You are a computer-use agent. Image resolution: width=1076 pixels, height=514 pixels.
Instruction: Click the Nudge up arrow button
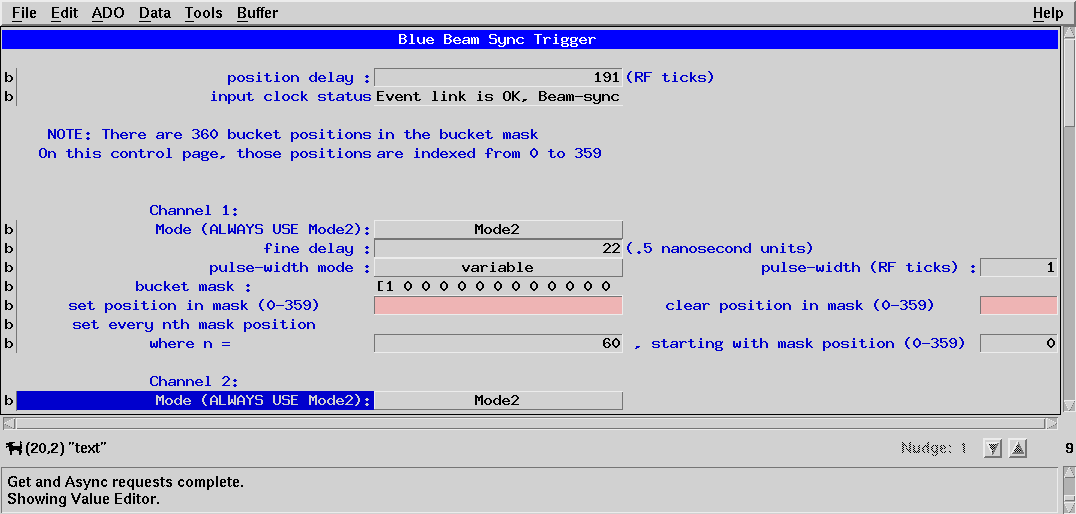[x=1018, y=448]
